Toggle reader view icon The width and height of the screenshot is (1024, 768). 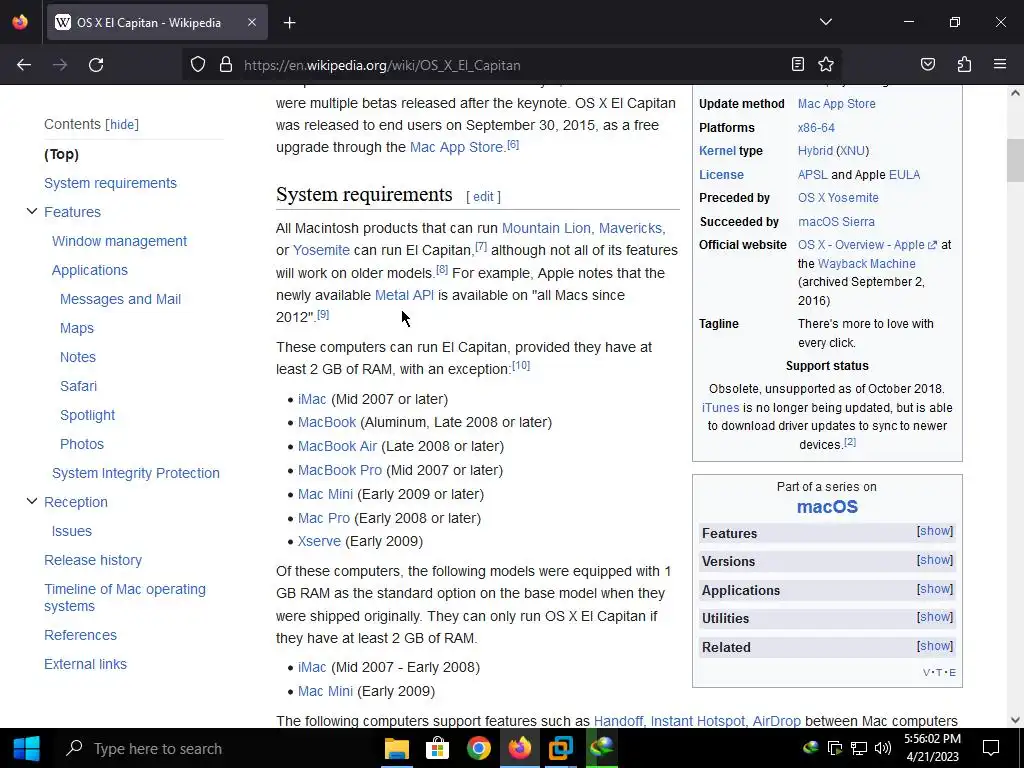pos(797,64)
